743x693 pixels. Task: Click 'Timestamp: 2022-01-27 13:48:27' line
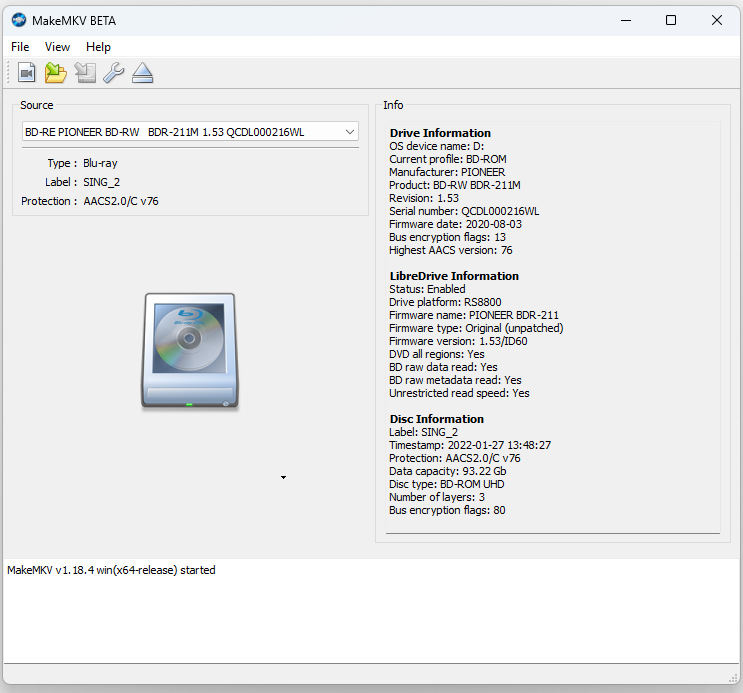click(470, 446)
